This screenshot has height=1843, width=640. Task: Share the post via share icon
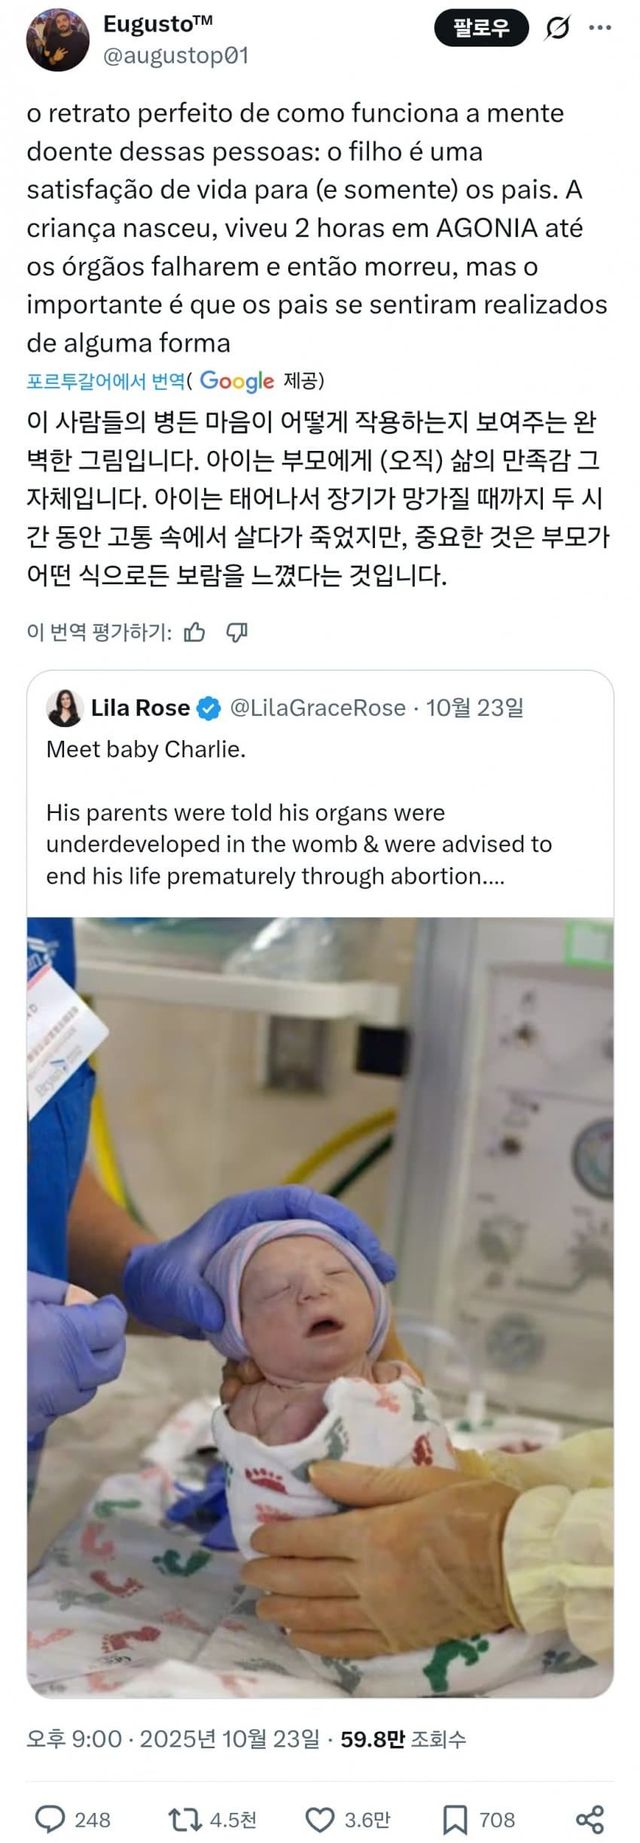[x=590, y=1819]
